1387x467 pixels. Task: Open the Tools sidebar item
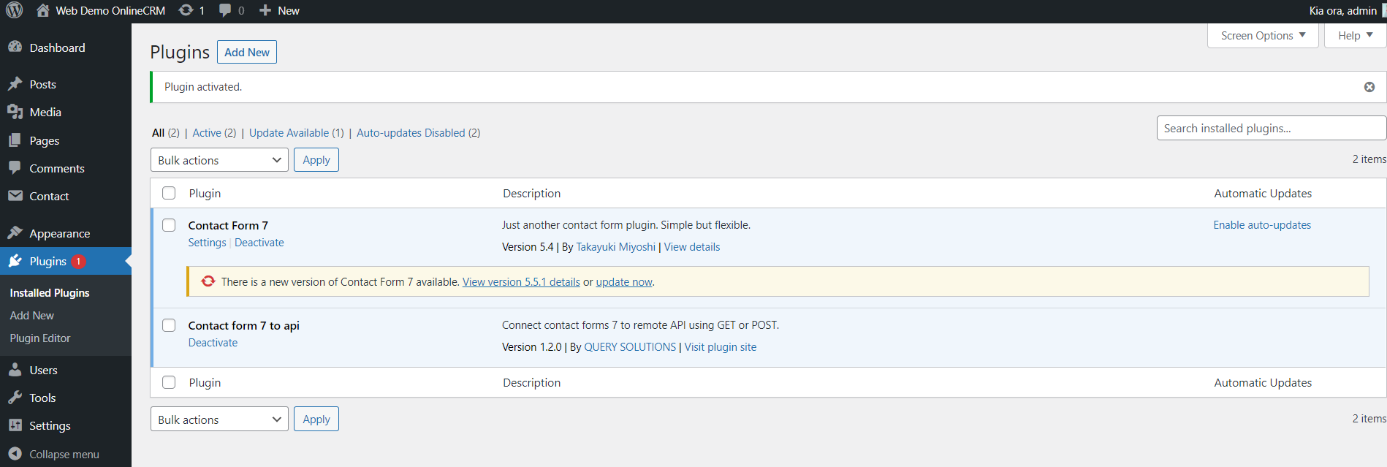(42, 398)
